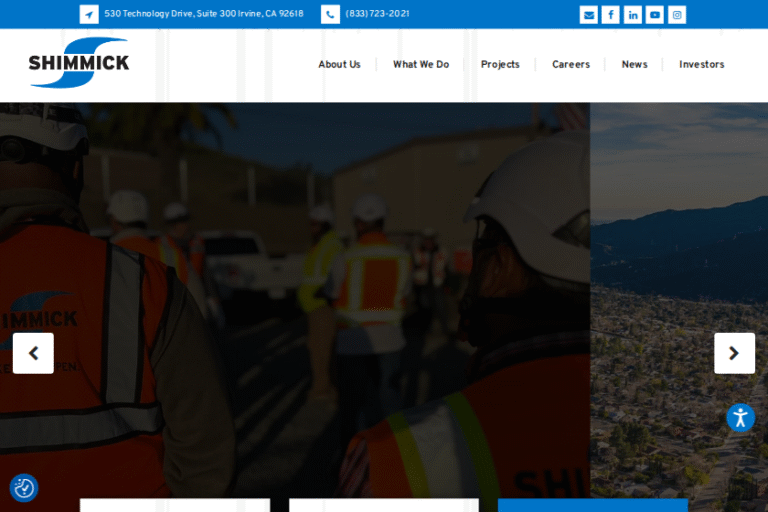
Task: Click the 530 Technology Drive address
Action: (x=204, y=14)
